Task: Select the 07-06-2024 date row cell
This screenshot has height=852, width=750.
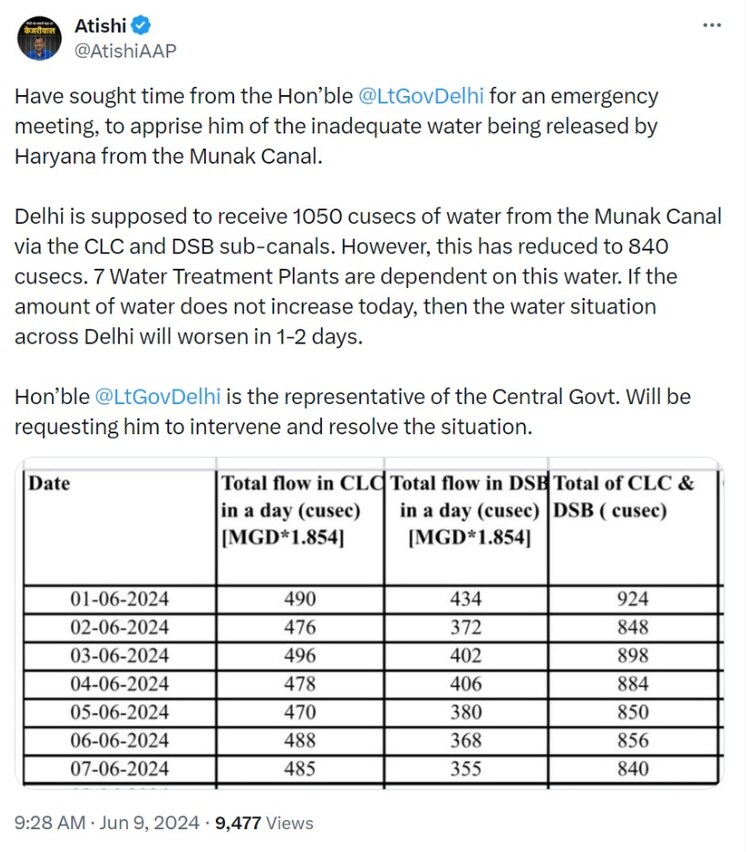Action: [x=119, y=769]
